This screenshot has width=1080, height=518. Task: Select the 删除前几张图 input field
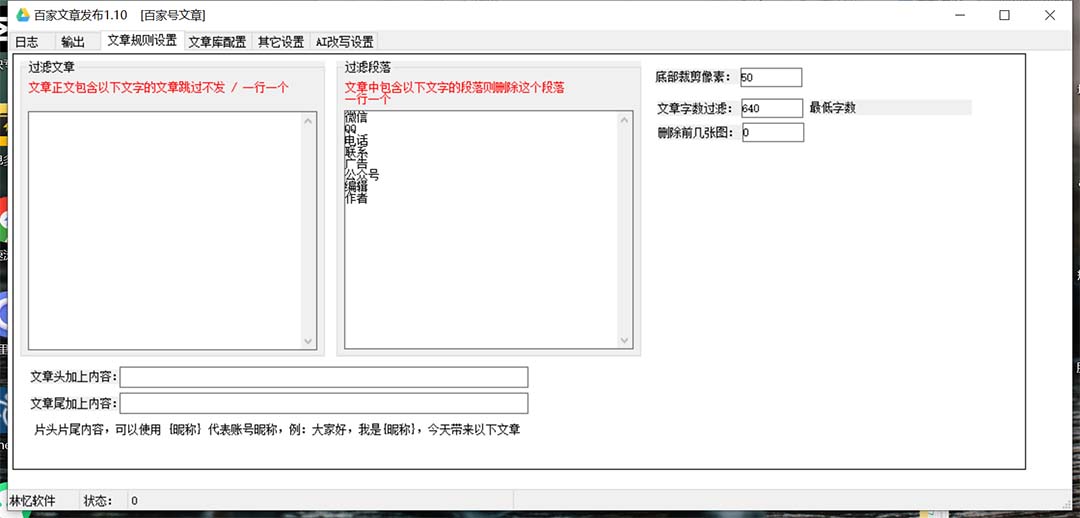[771, 132]
